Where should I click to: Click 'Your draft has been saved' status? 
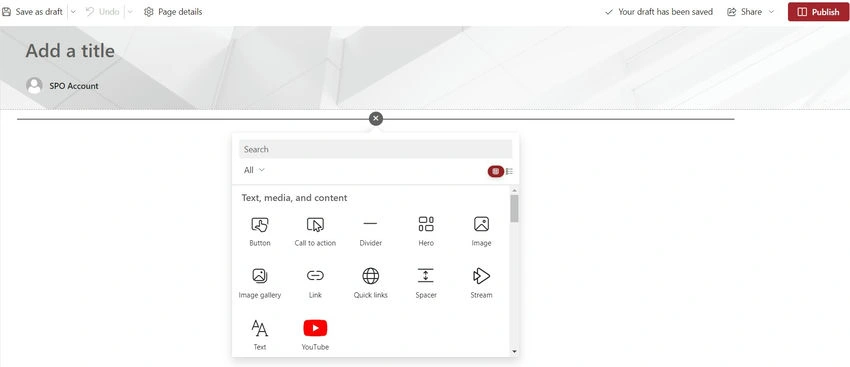pyautogui.click(x=659, y=11)
